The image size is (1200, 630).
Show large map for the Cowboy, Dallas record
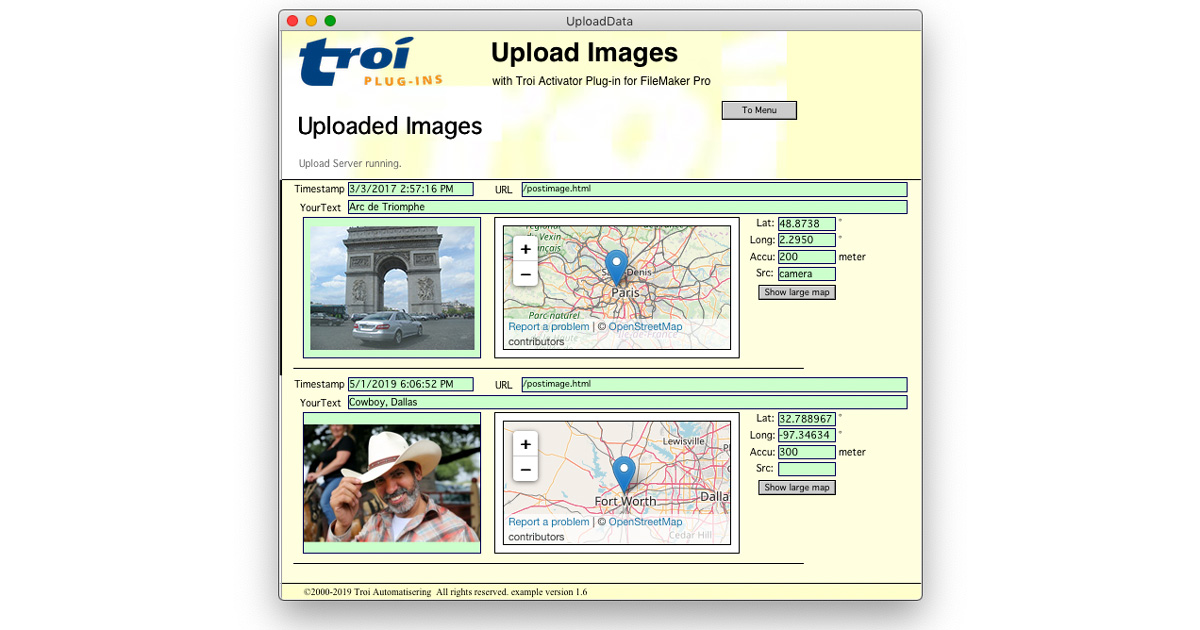796,487
